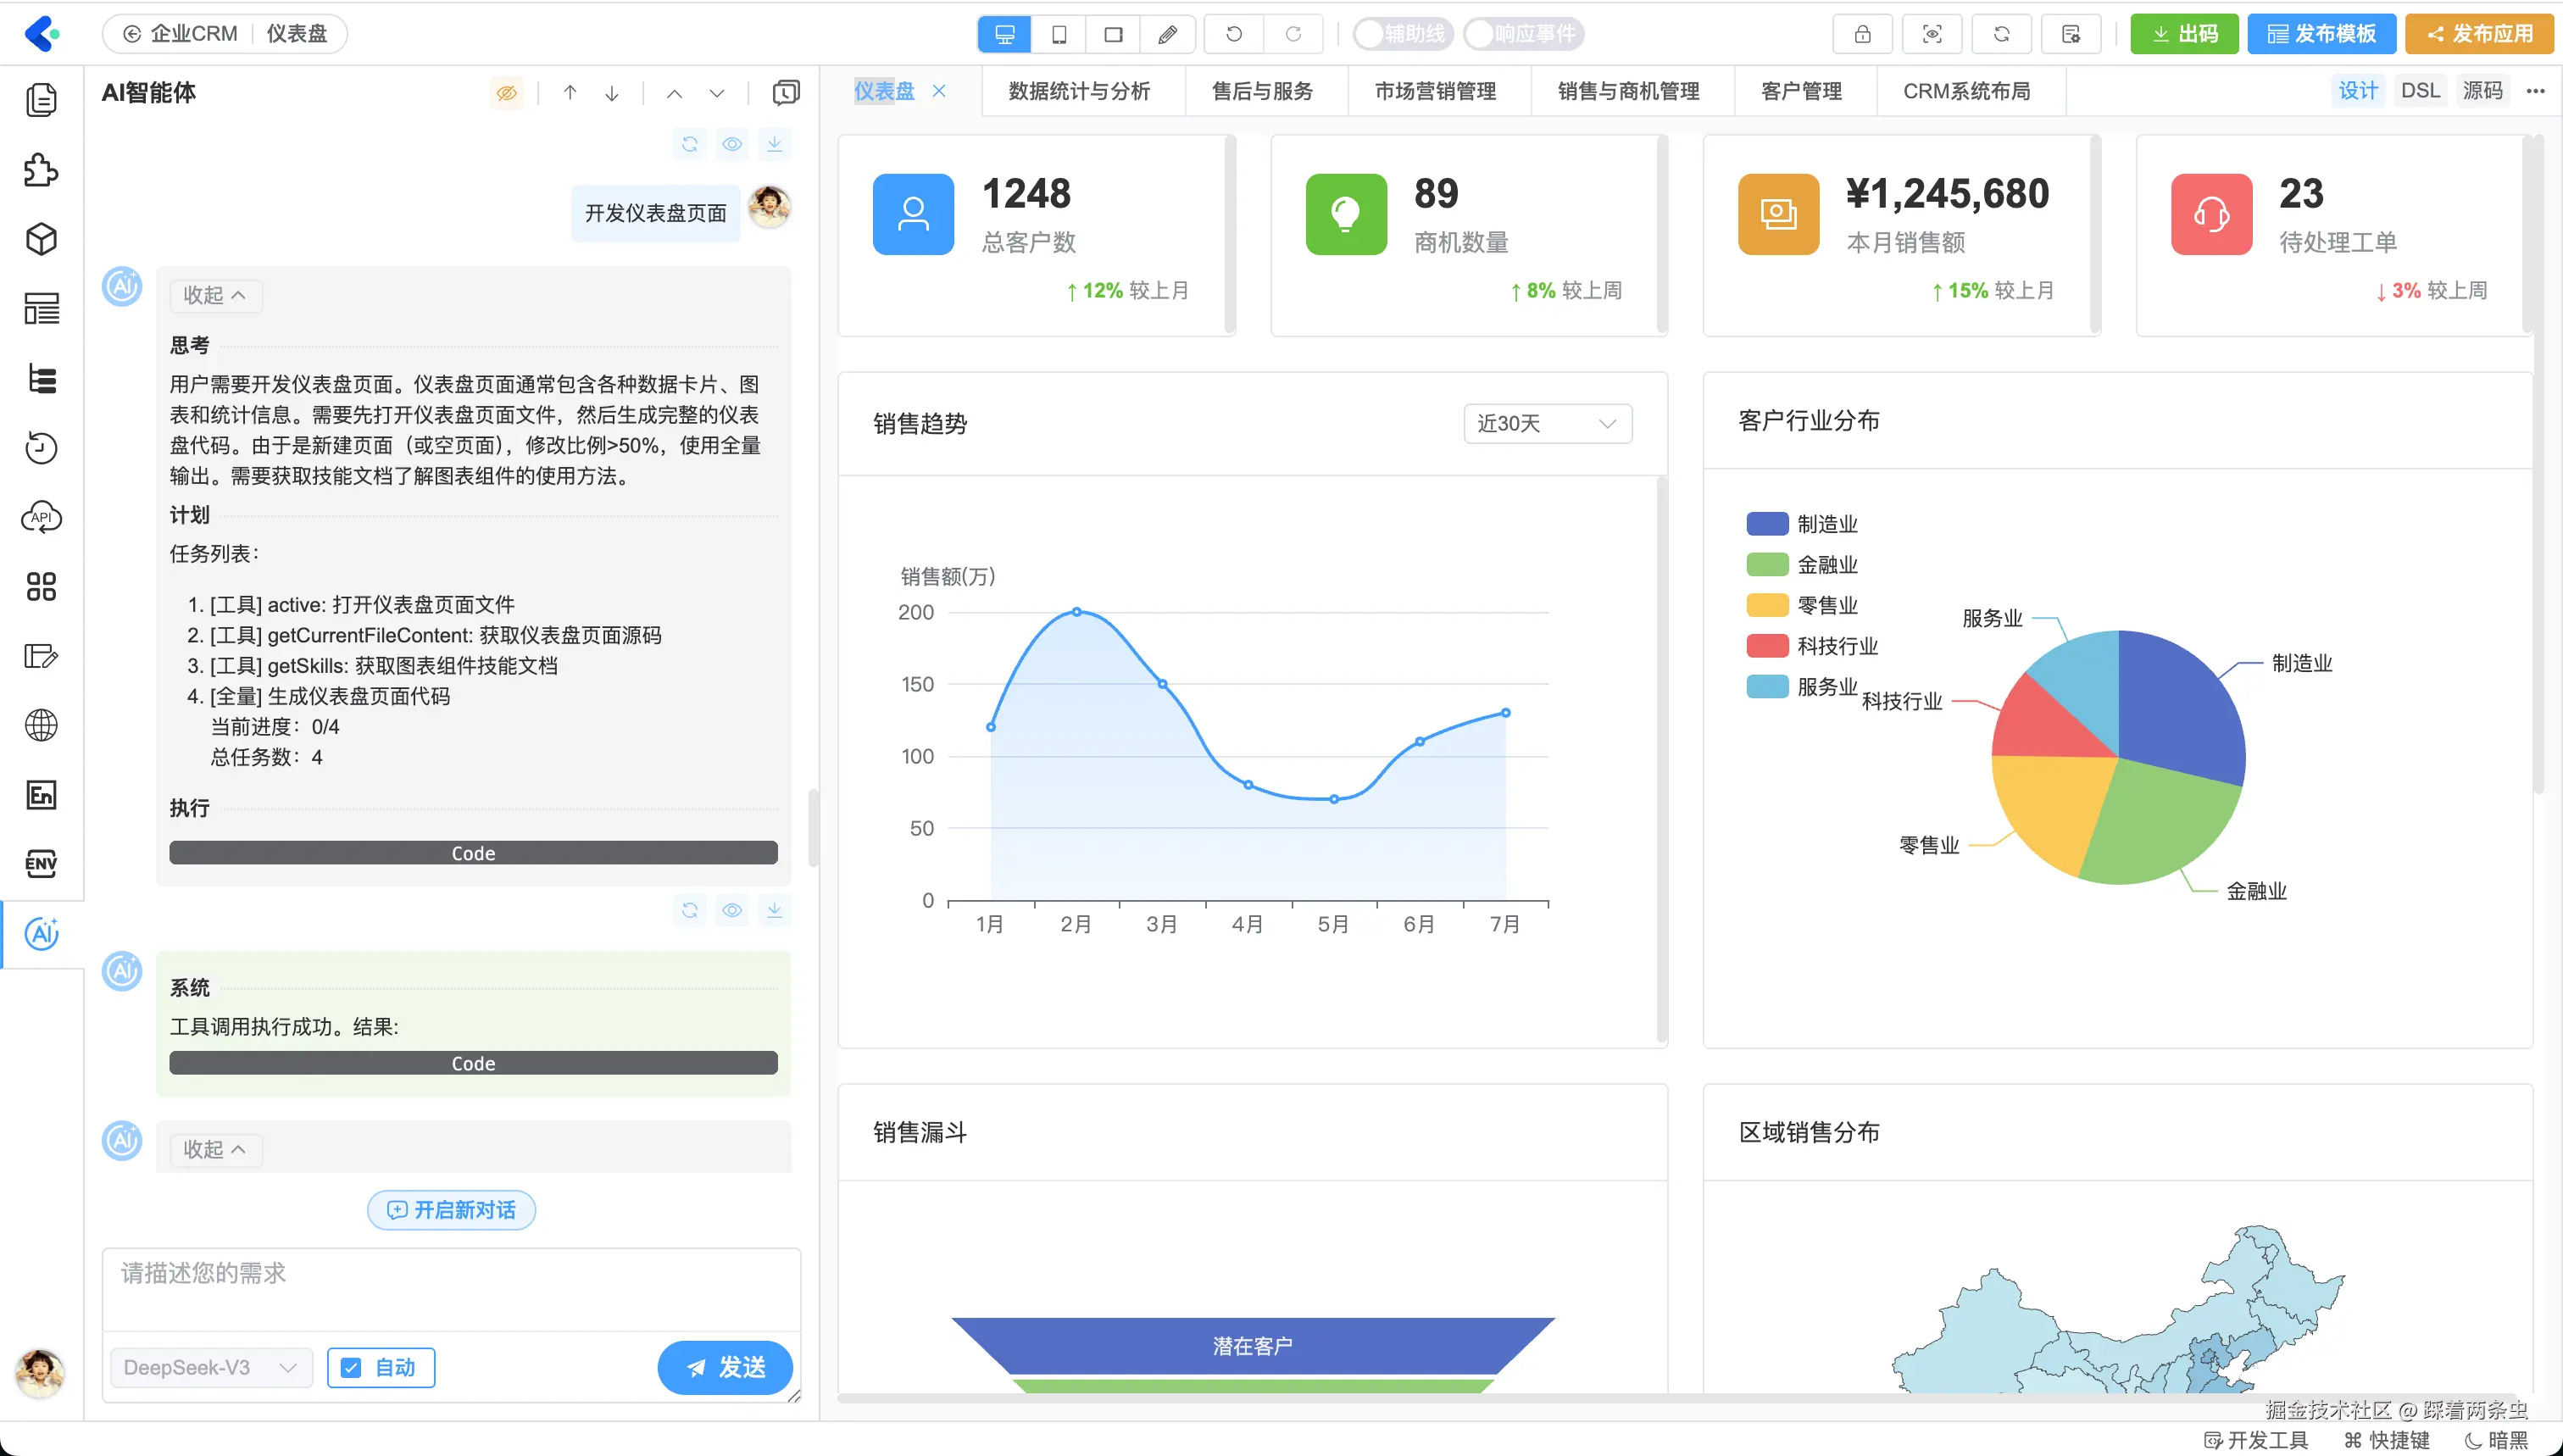Click the undo arrow in toolbar

1234,34
